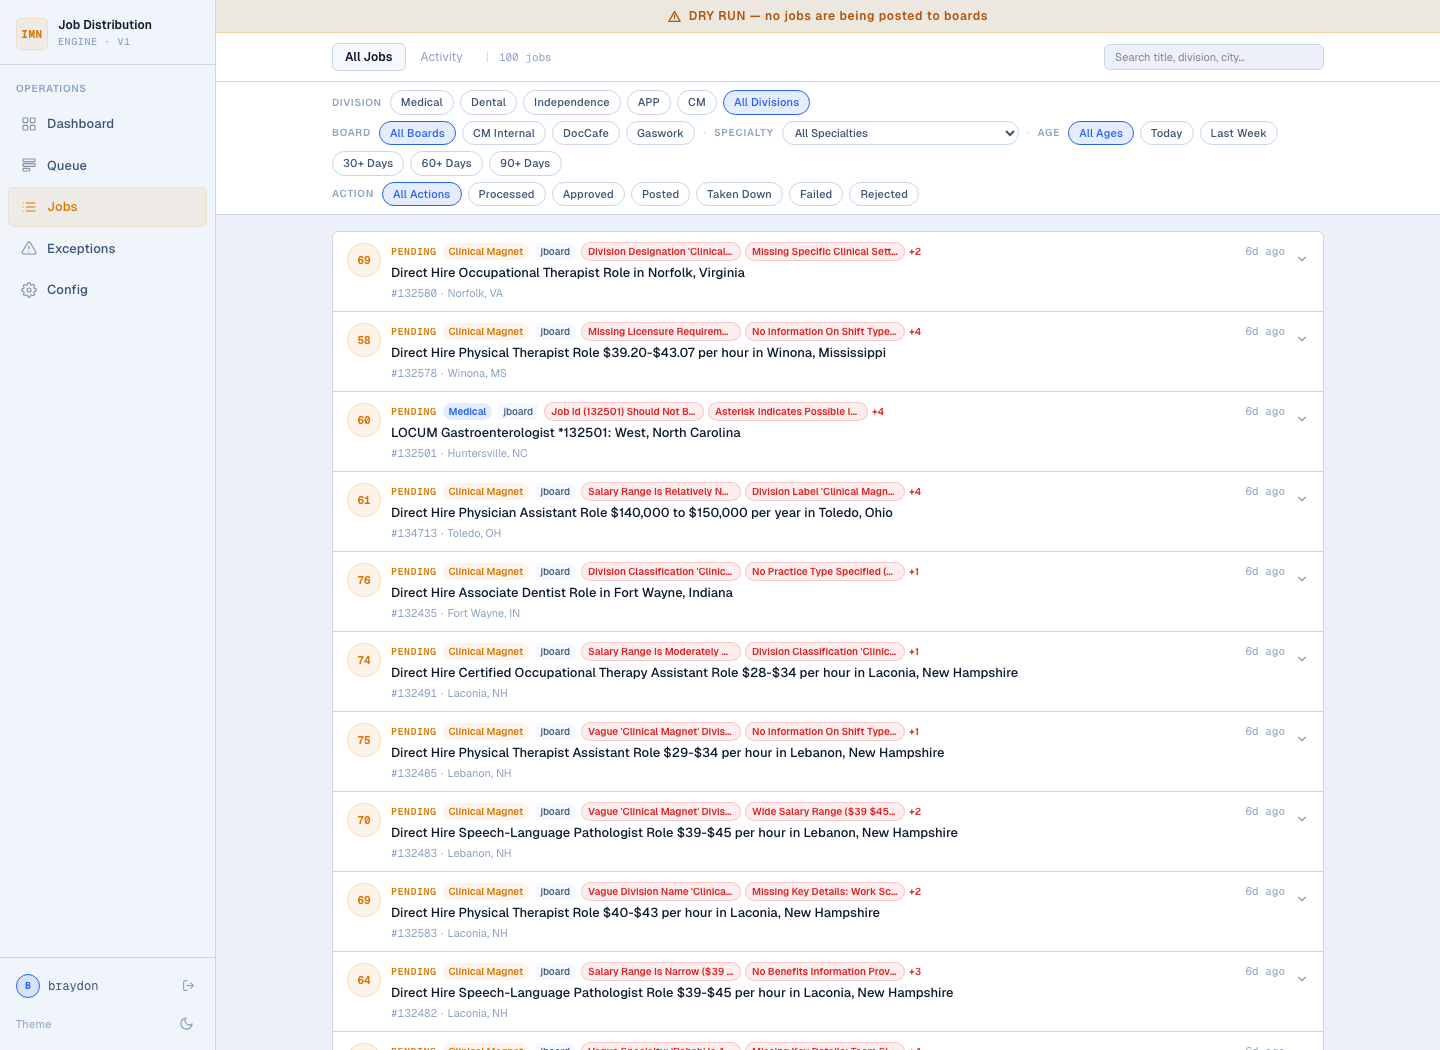Screen dimensions: 1440x1050
Task: Click the 'Medical' tag on Gastroenterologist job
Action: click(x=468, y=412)
